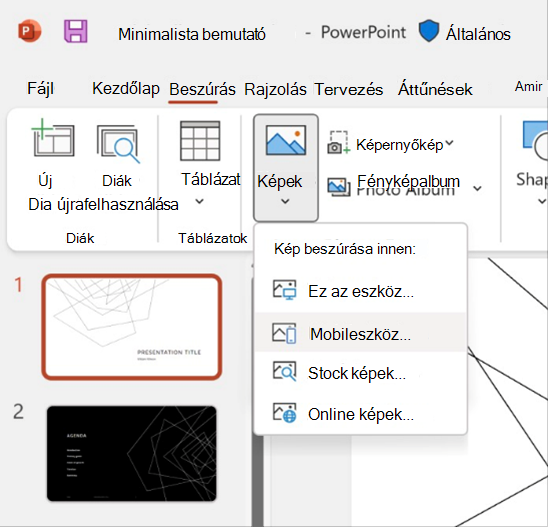Click the Képernyőkép label button
Screen dimensions: 548x527
(399, 144)
